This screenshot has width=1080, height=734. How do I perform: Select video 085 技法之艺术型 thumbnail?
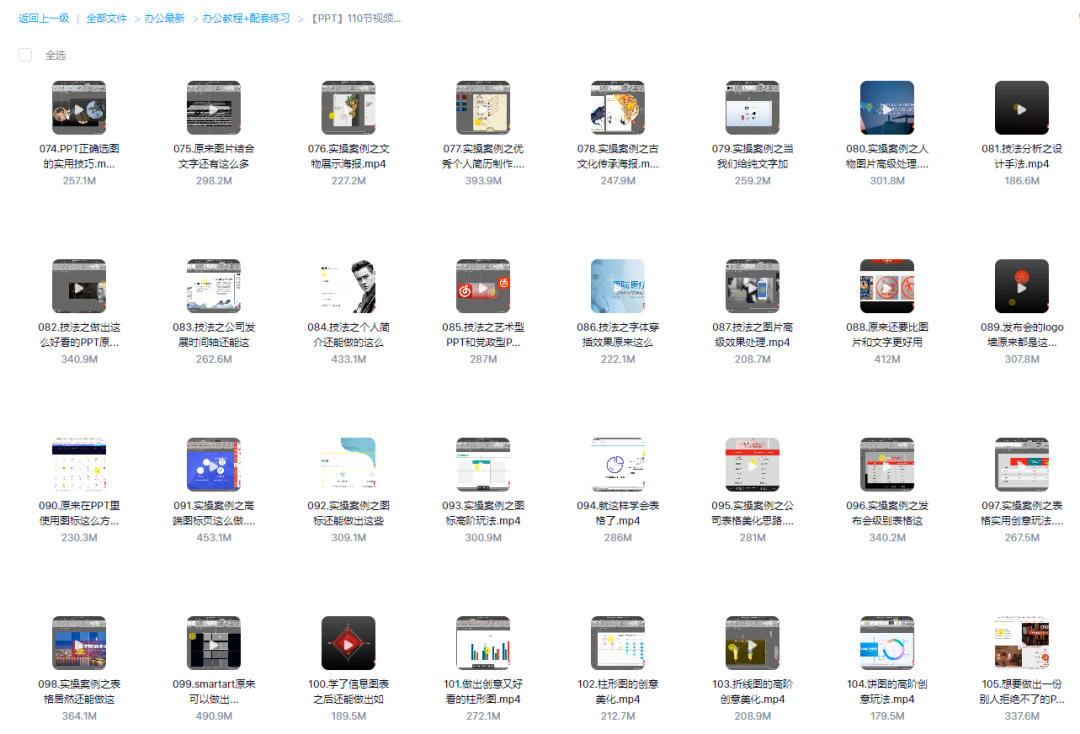(x=483, y=286)
